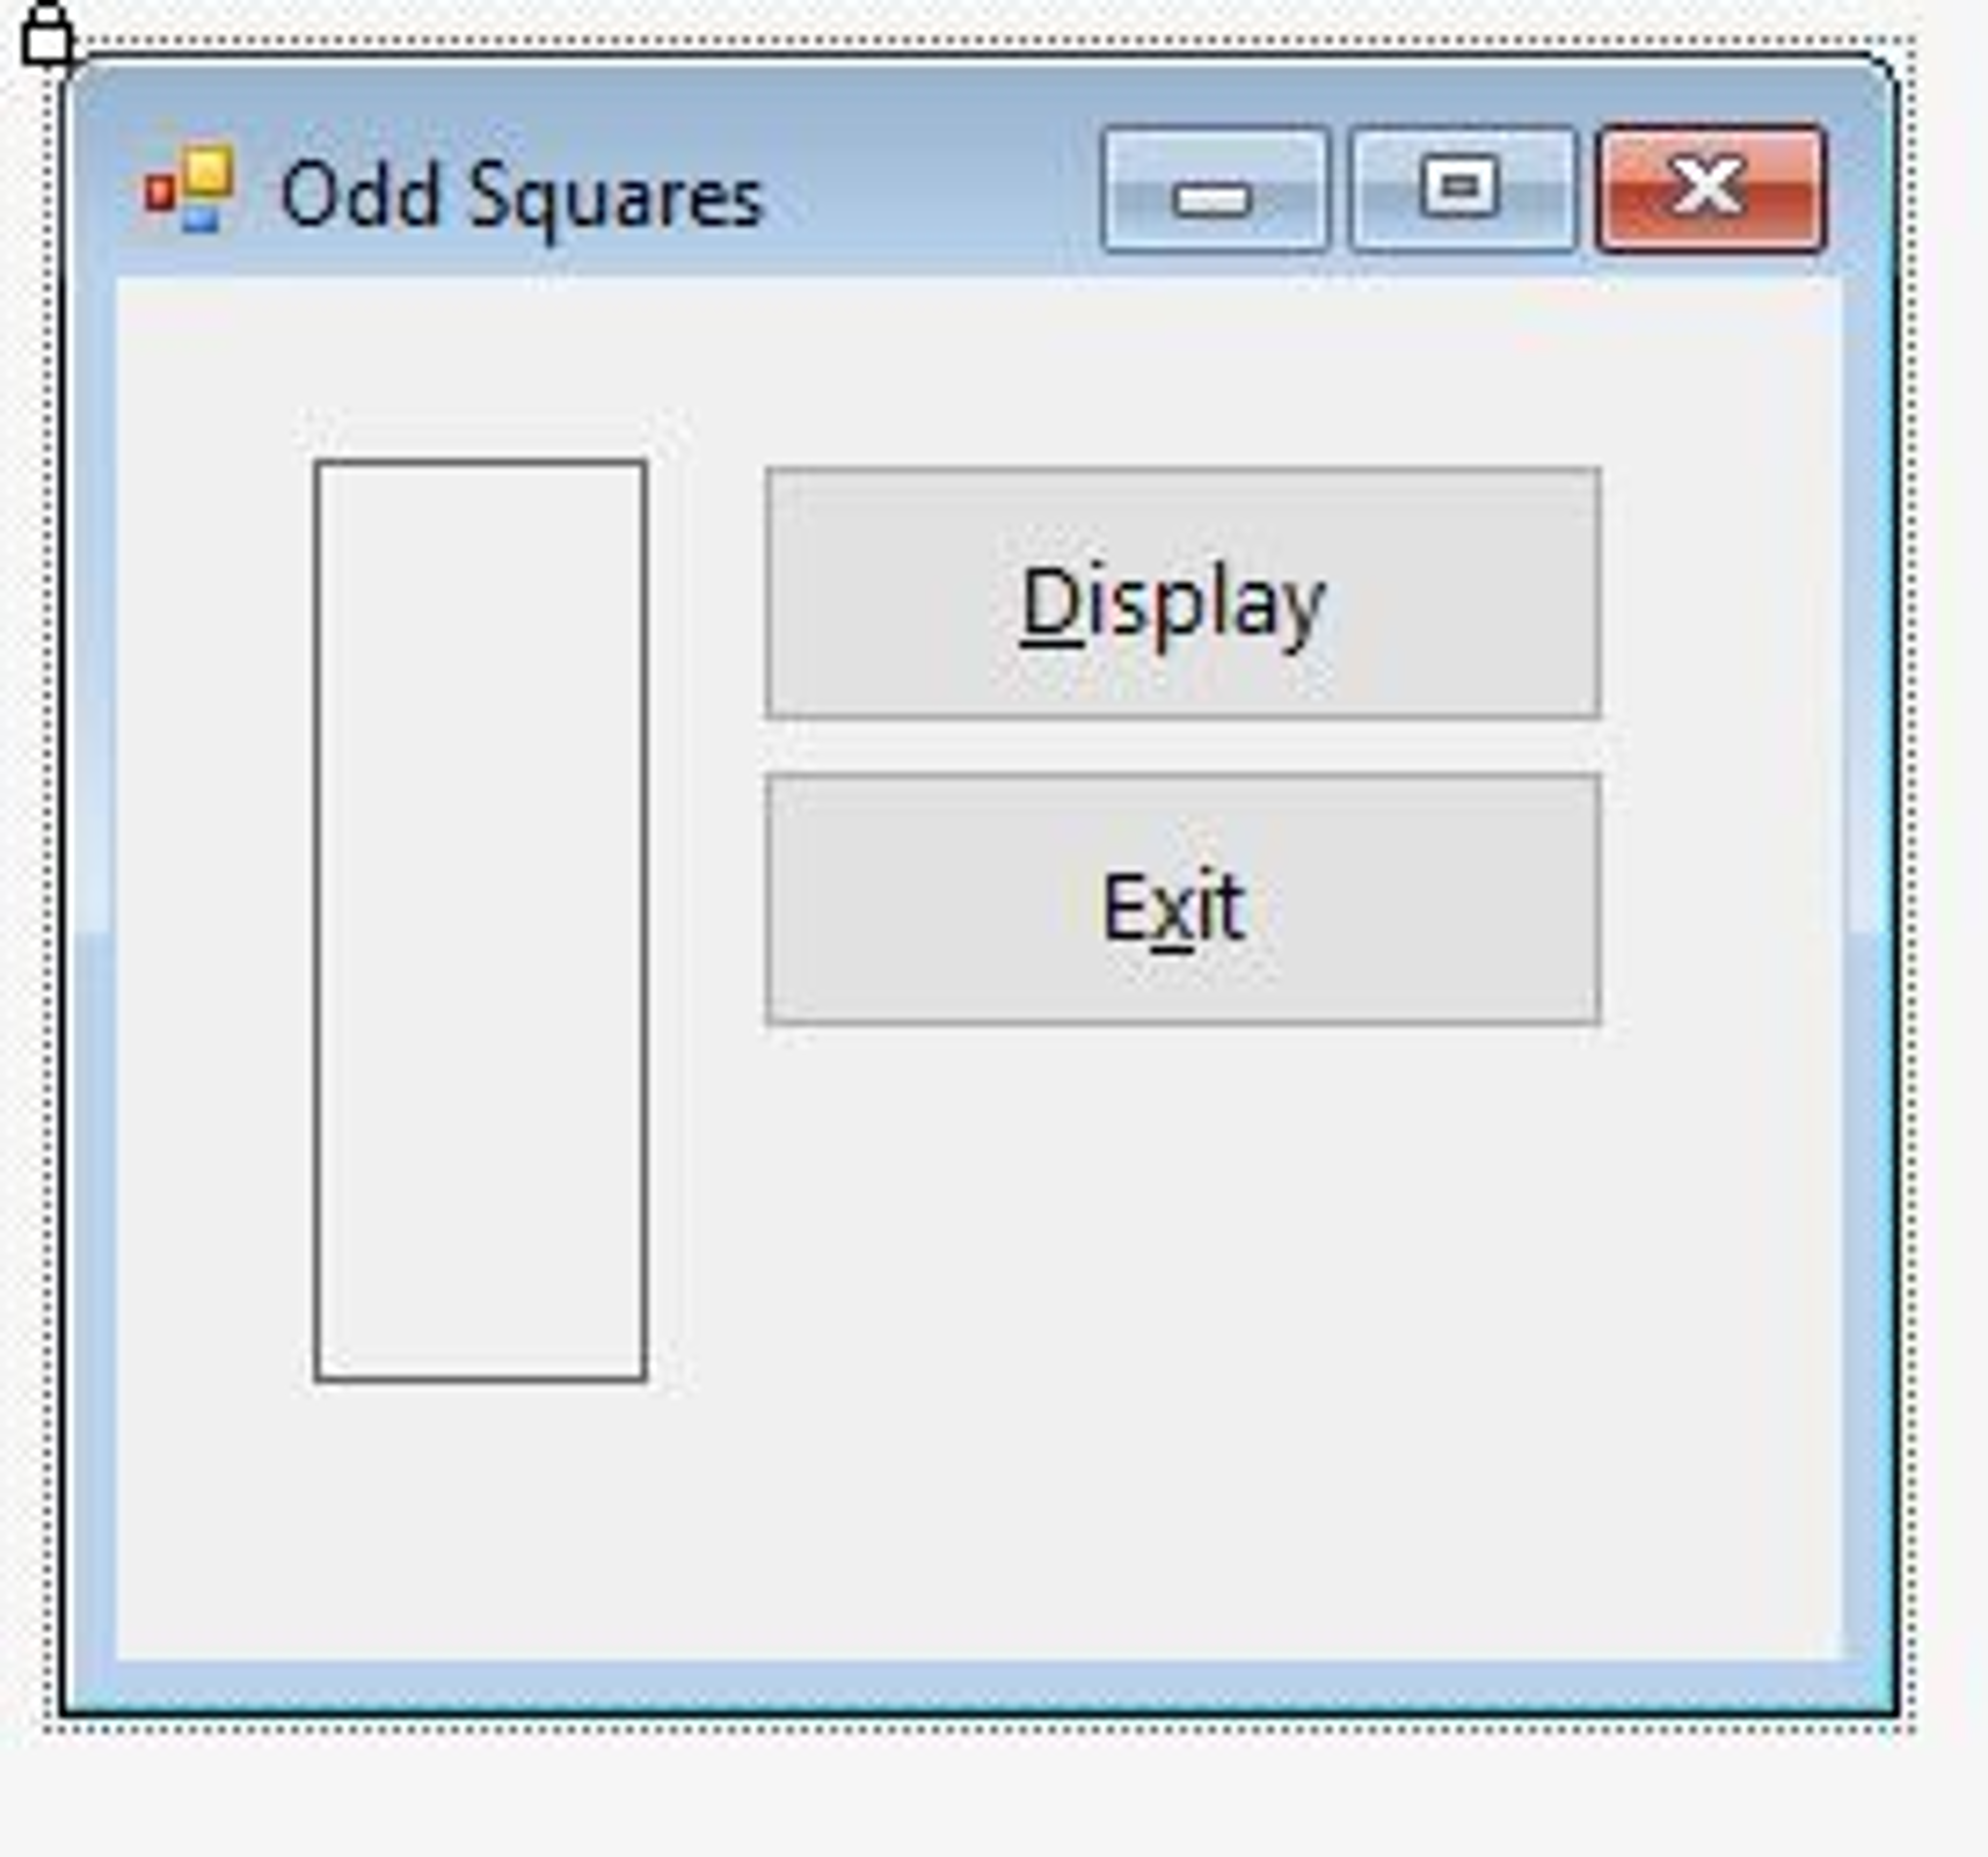Click the lock icon at form corner
The height and width of the screenshot is (1857, 1988).
[48, 35]
